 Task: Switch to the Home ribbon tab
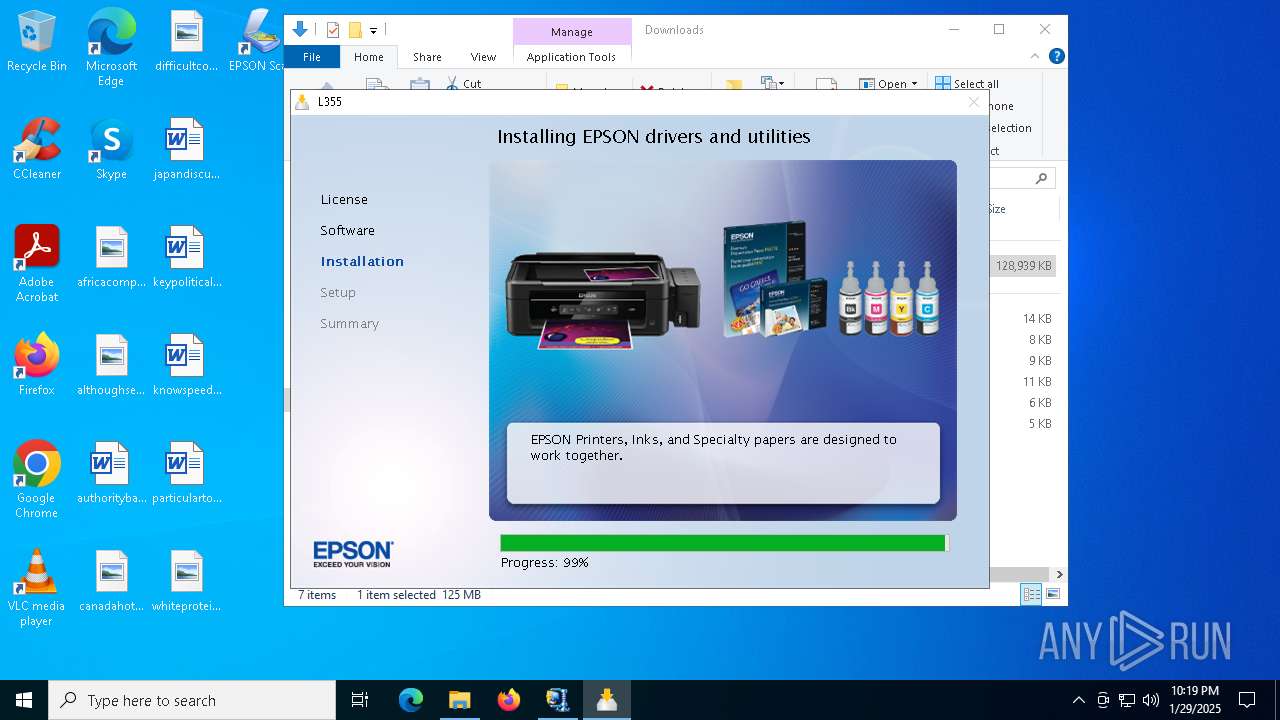[368, 57]
